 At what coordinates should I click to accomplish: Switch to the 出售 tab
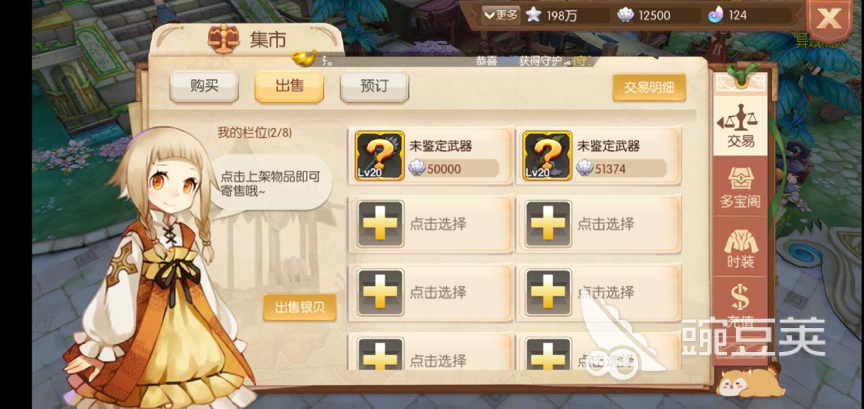click(289, 87)
